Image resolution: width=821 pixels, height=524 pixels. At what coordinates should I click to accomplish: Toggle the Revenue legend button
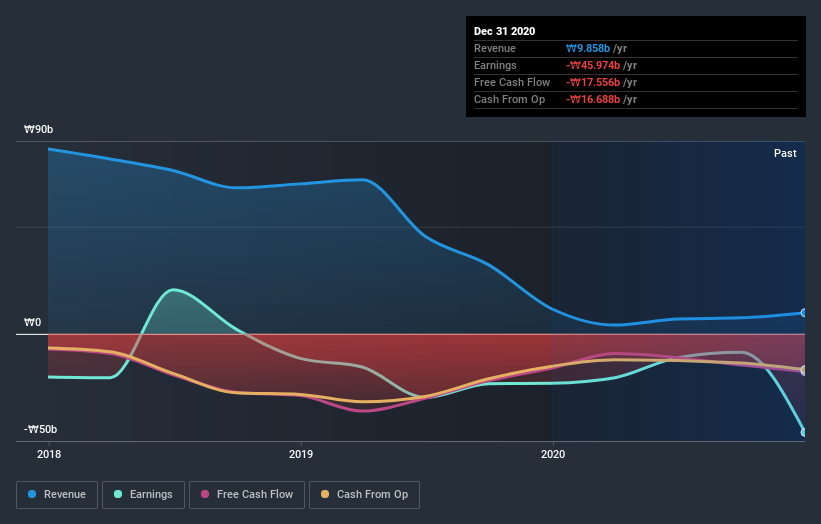pos(57,495)
